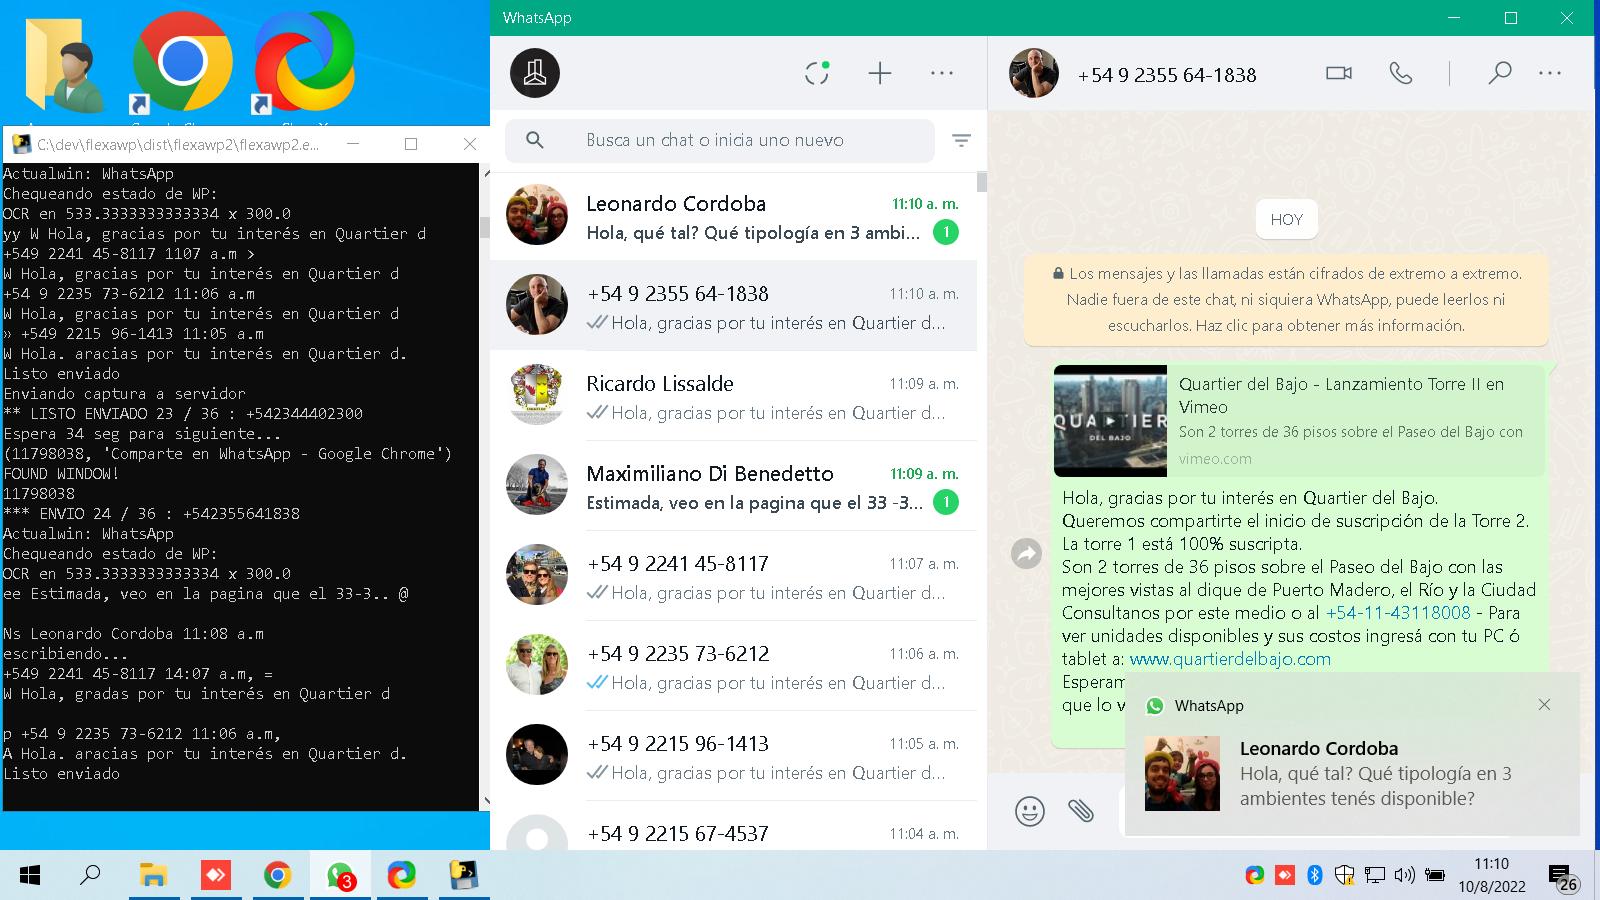The height and width of the screenshot is (900, 1600).
Task: Dismiss the WhatsApp notification popup
Action: tap(1544, 705)
